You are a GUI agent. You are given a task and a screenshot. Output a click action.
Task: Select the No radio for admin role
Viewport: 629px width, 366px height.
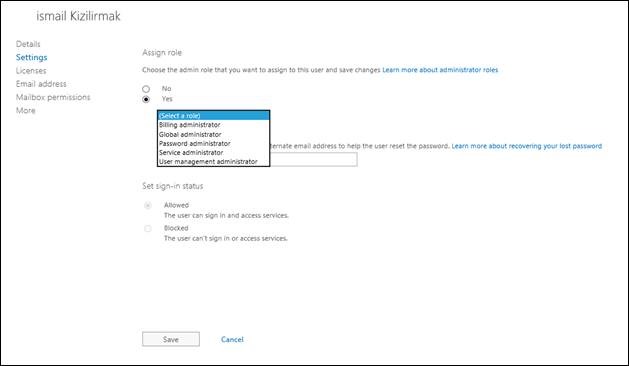146,89
